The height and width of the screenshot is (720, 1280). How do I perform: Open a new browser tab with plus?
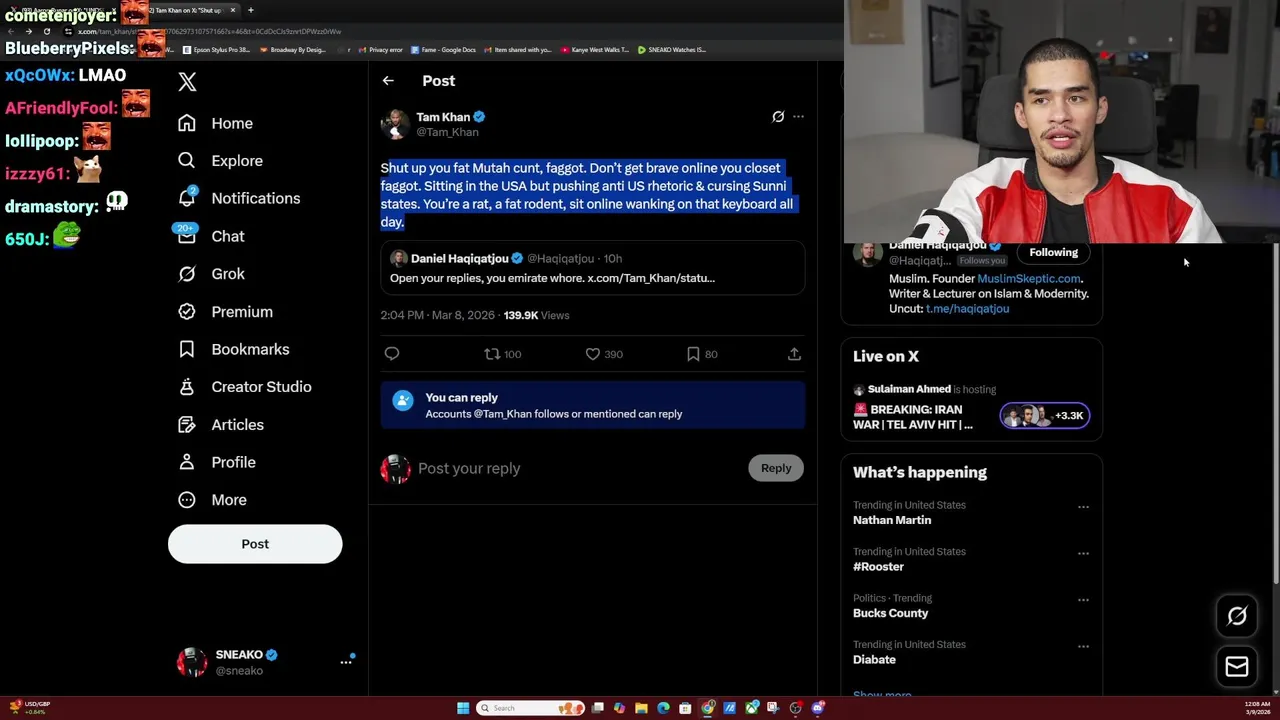(251, 10)
